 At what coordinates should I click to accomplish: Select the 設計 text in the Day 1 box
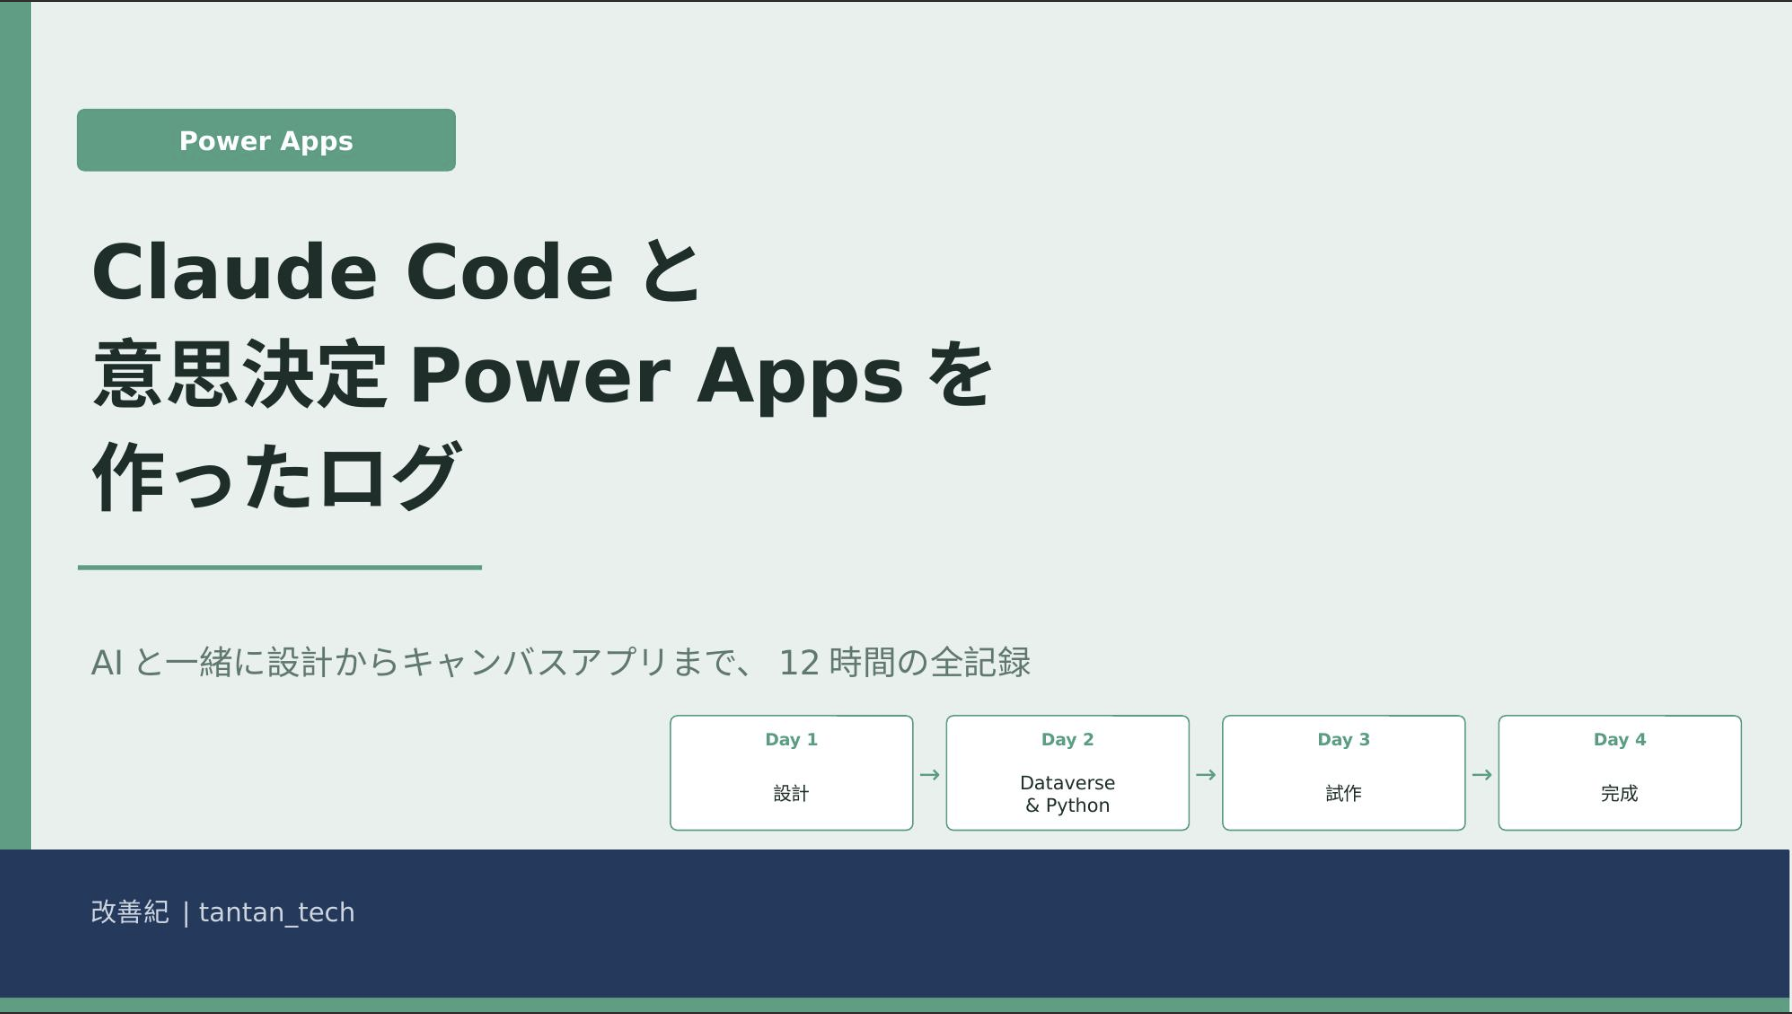791,793
